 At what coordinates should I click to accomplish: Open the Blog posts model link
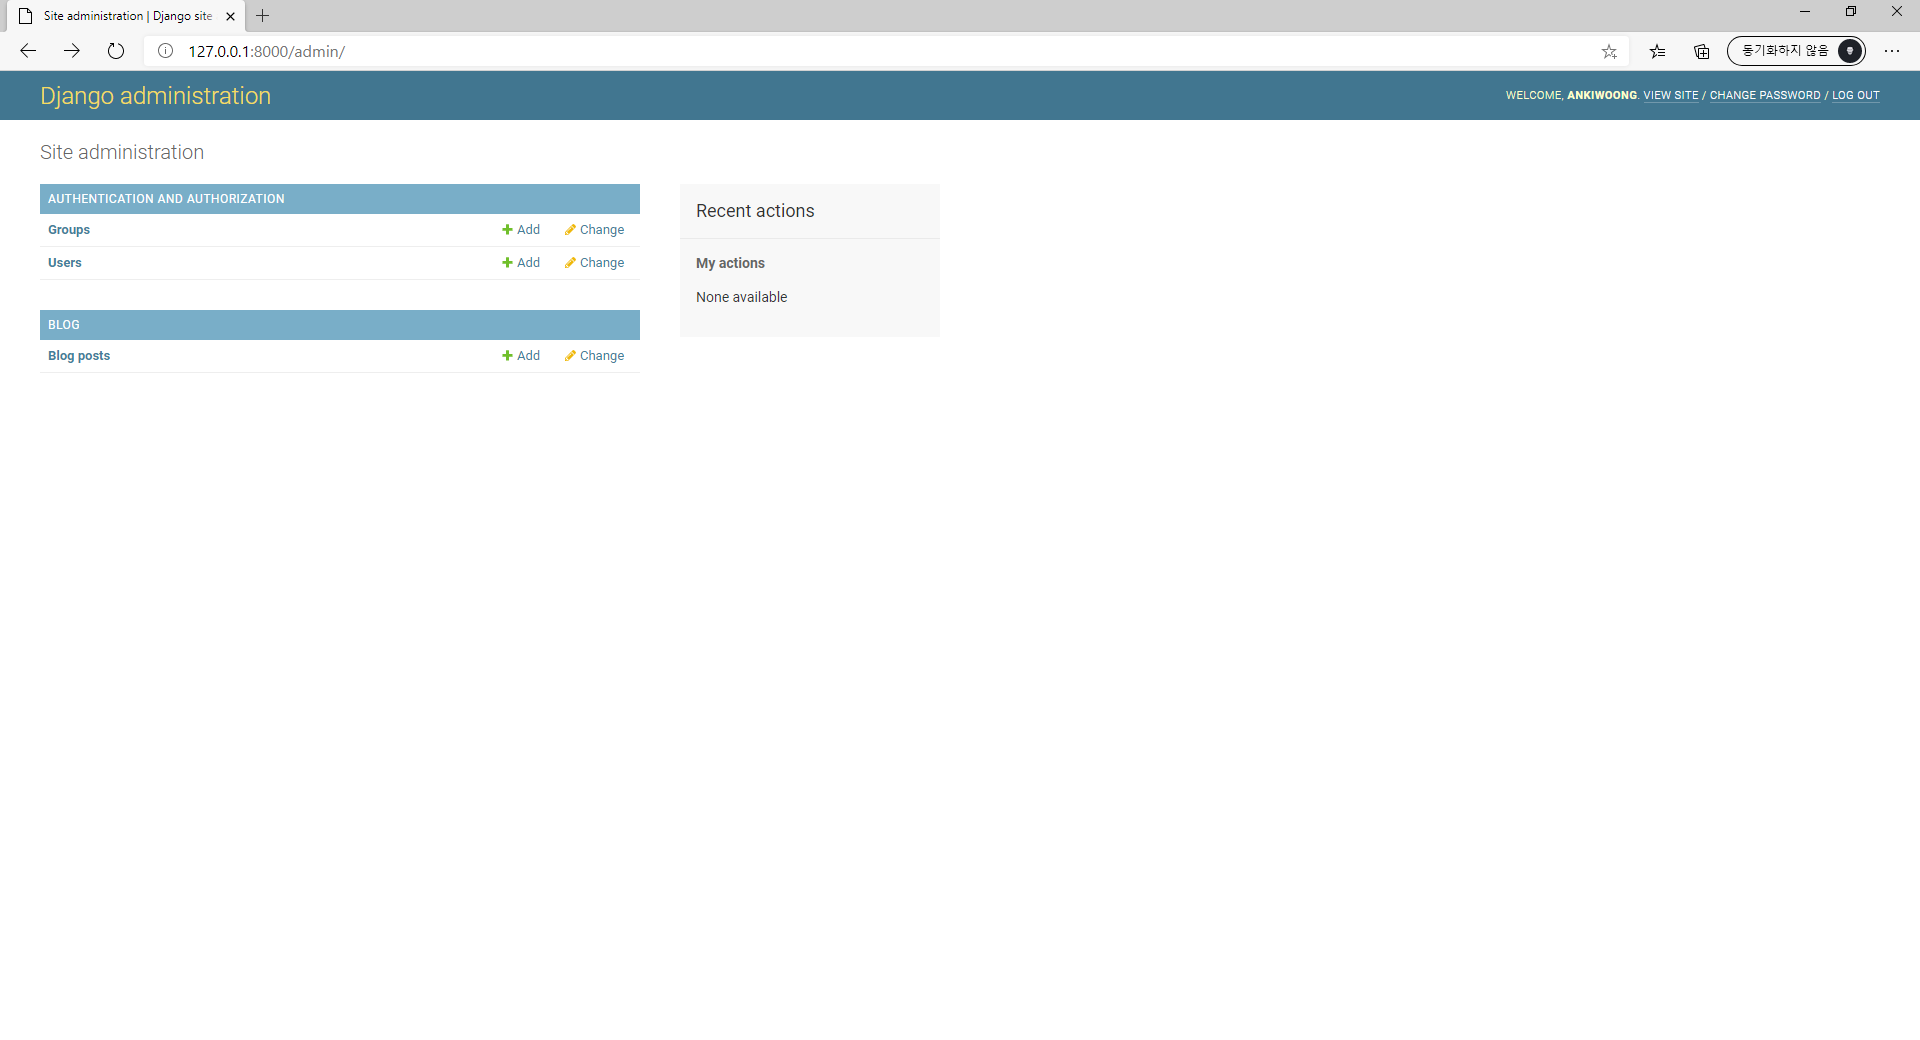click(79, 356)
